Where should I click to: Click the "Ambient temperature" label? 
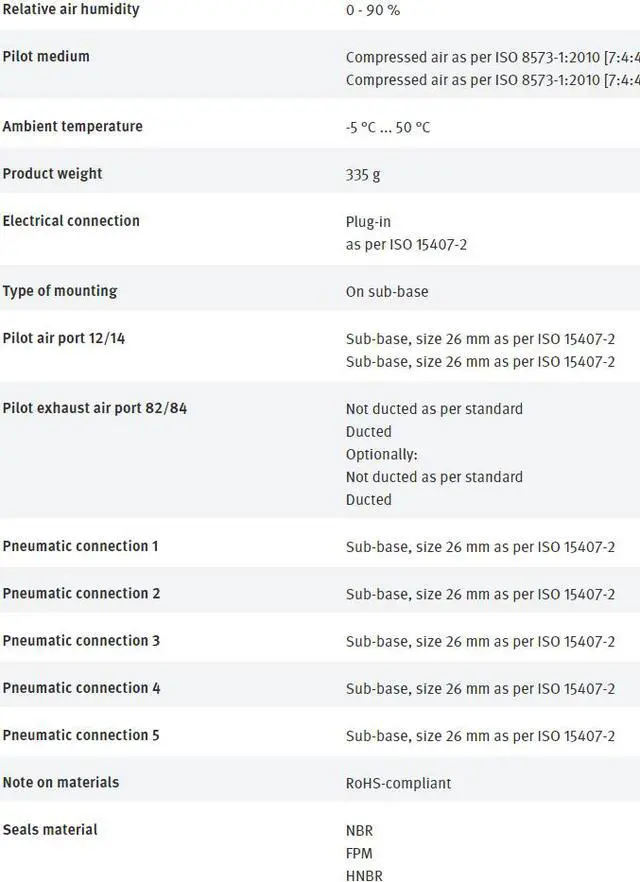[x=72, y=127]
